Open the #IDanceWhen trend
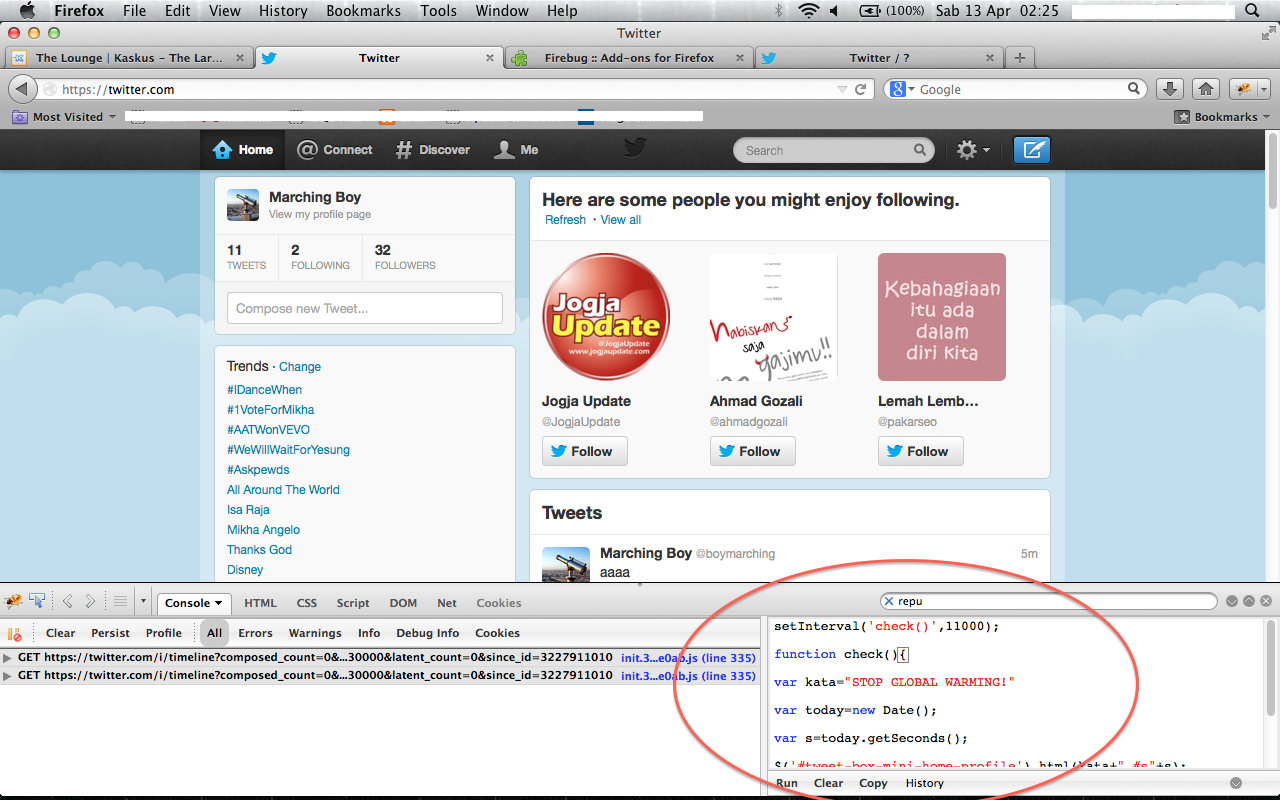 [264, 390]
